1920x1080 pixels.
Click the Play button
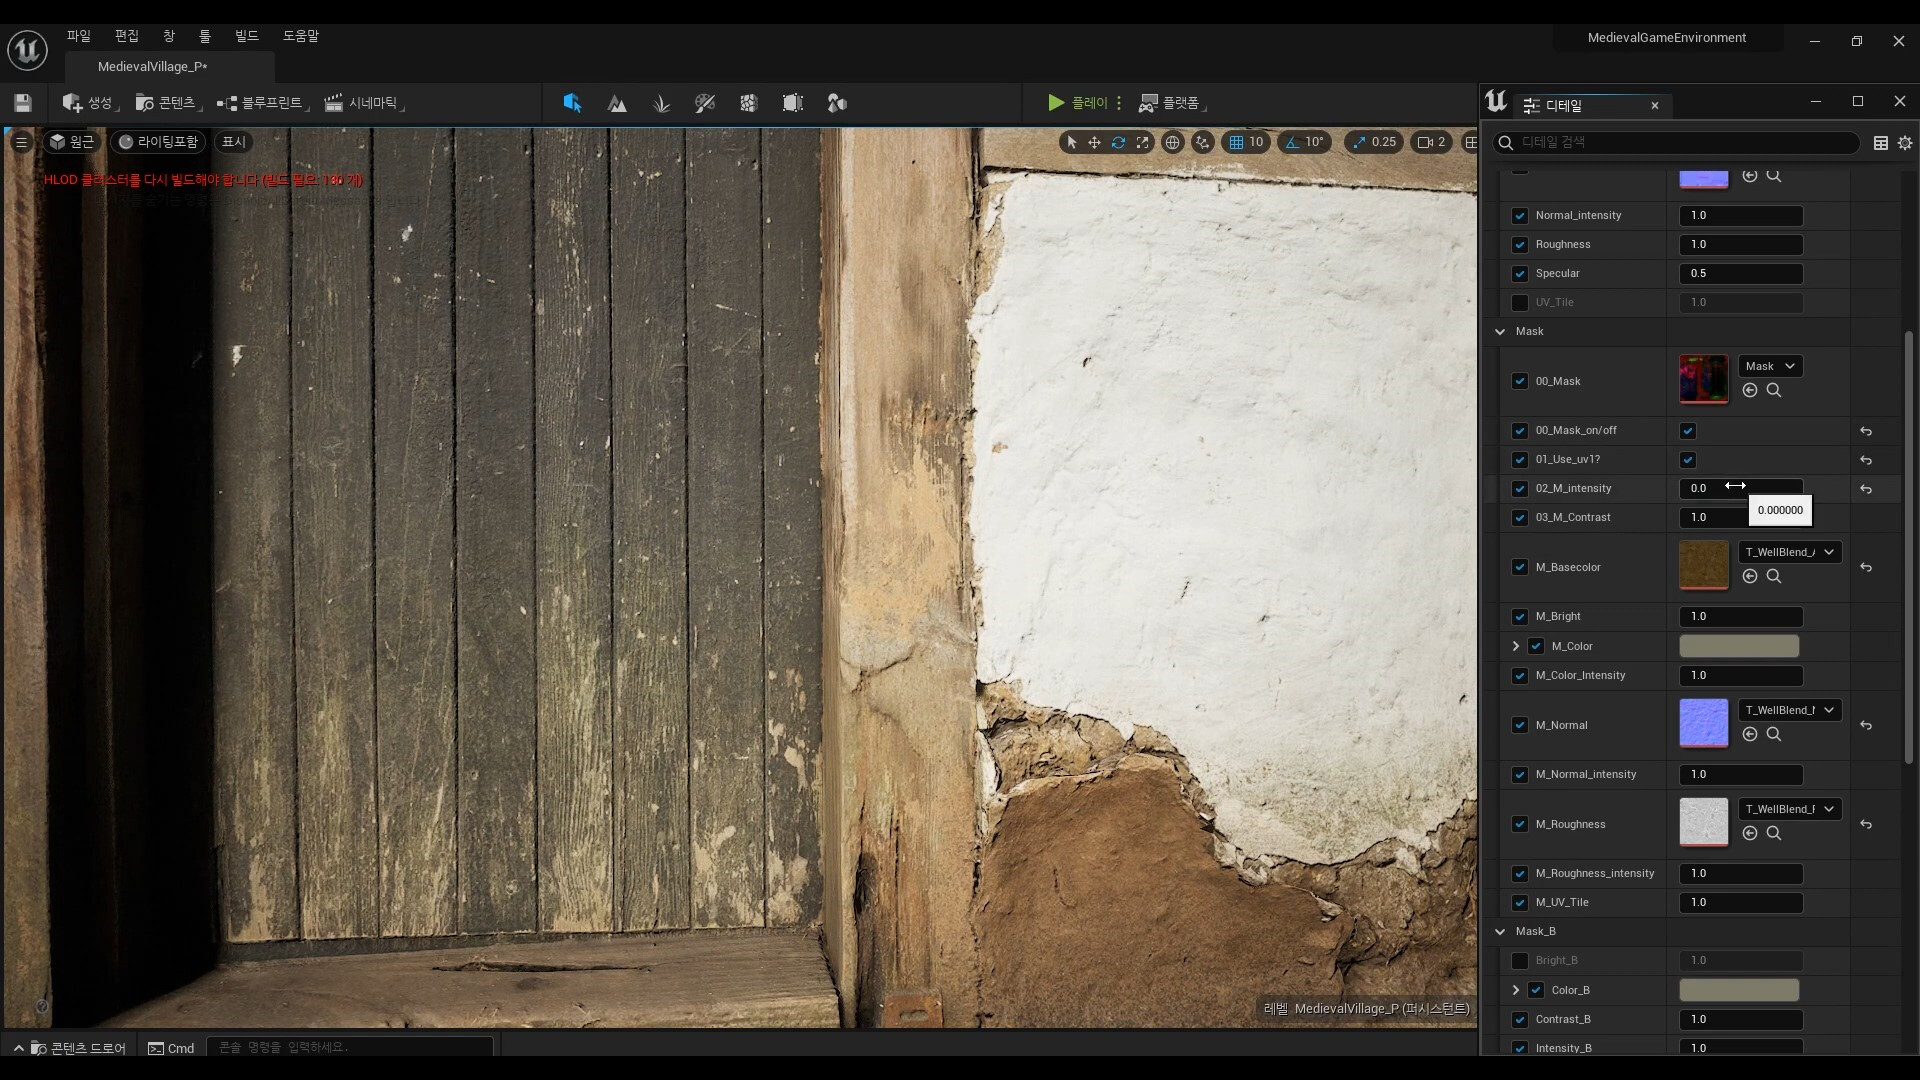[1056, 103]
